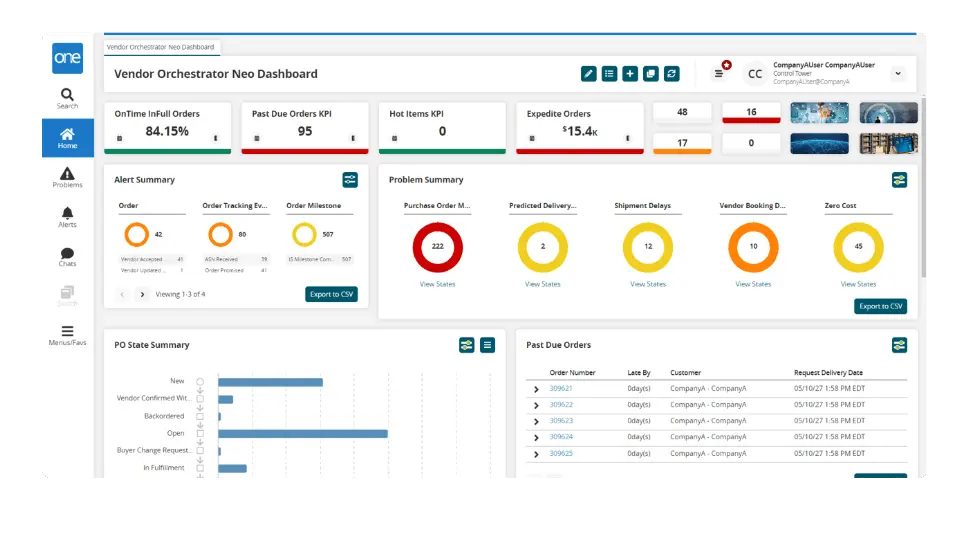Open the Problems page from the sidebar
The height and width of the screenshot is (540, 960).
pyautogui.click(x=67, y=178)
